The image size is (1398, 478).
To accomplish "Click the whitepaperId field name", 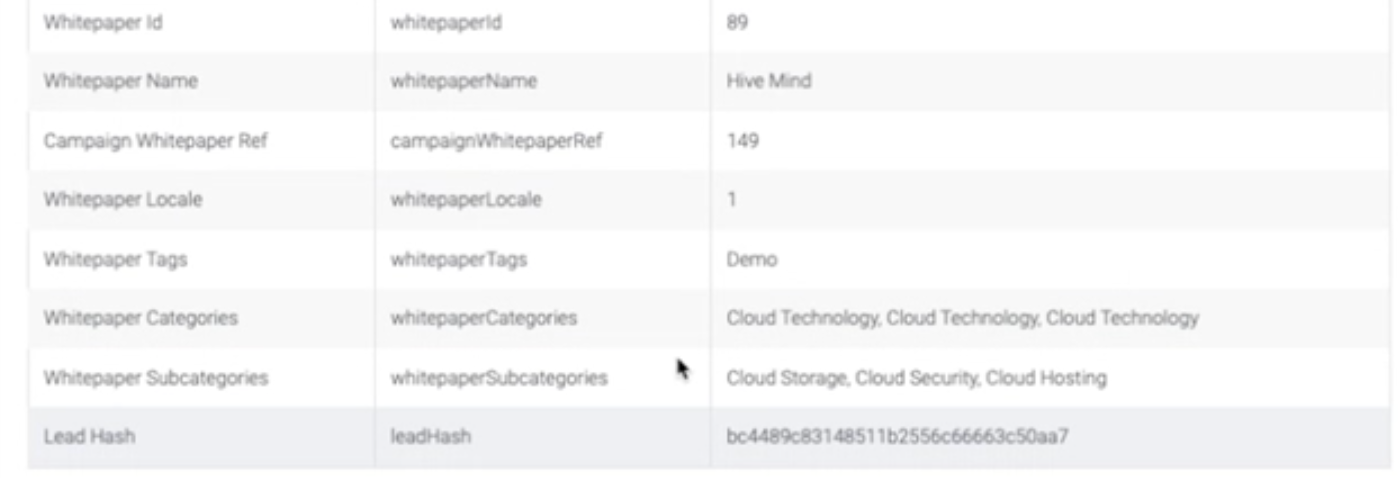I will [x=445, y=23].
